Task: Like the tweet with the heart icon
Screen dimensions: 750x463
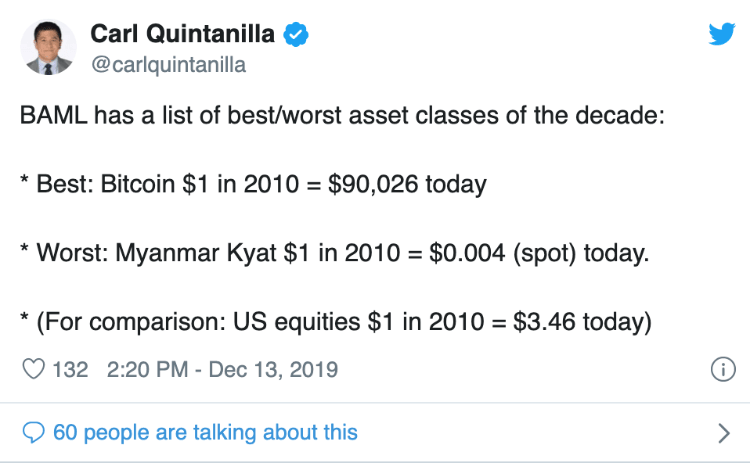Action: [x=34, y=369]
